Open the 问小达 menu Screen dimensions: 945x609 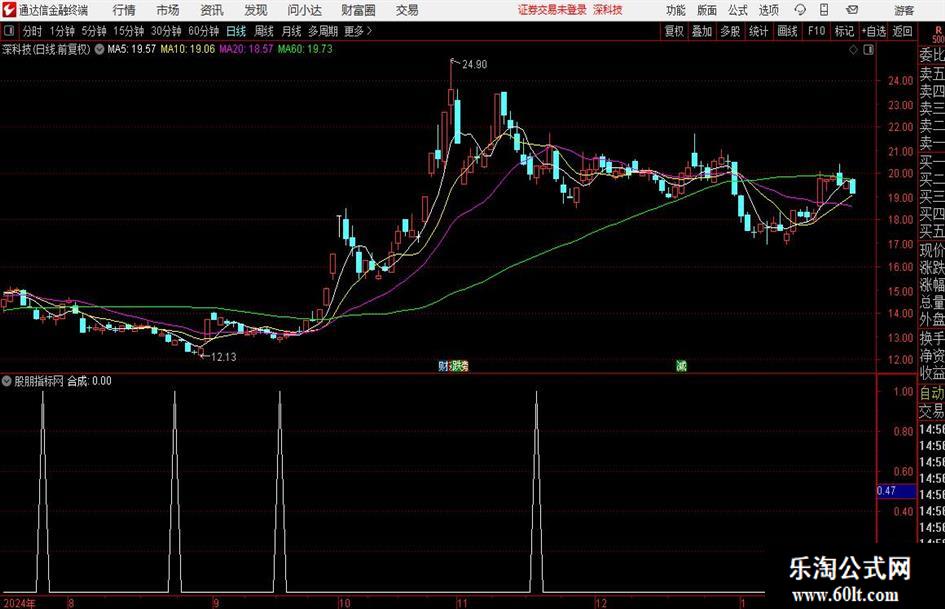tap(304, 10)
